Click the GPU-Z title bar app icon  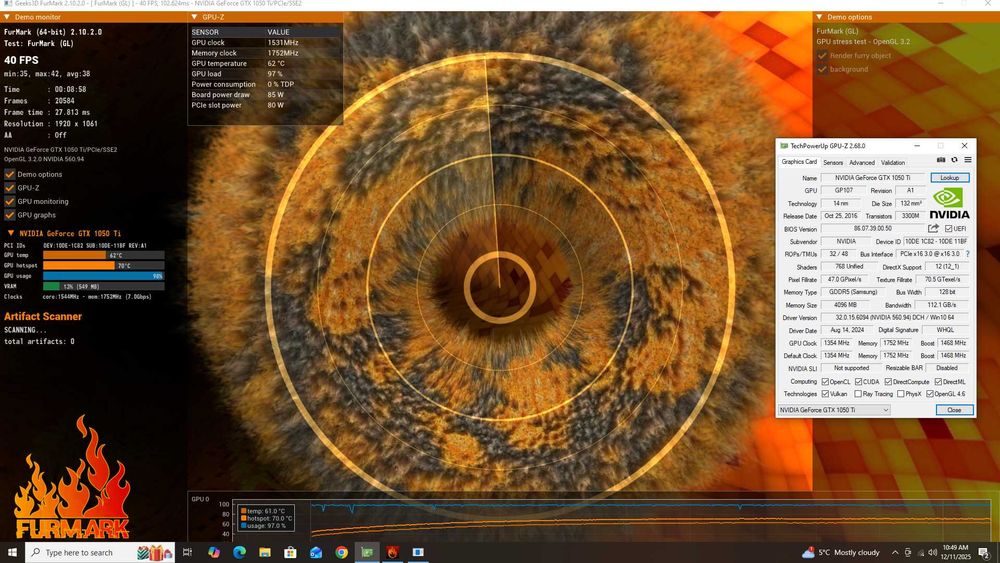tap(784, 146)
